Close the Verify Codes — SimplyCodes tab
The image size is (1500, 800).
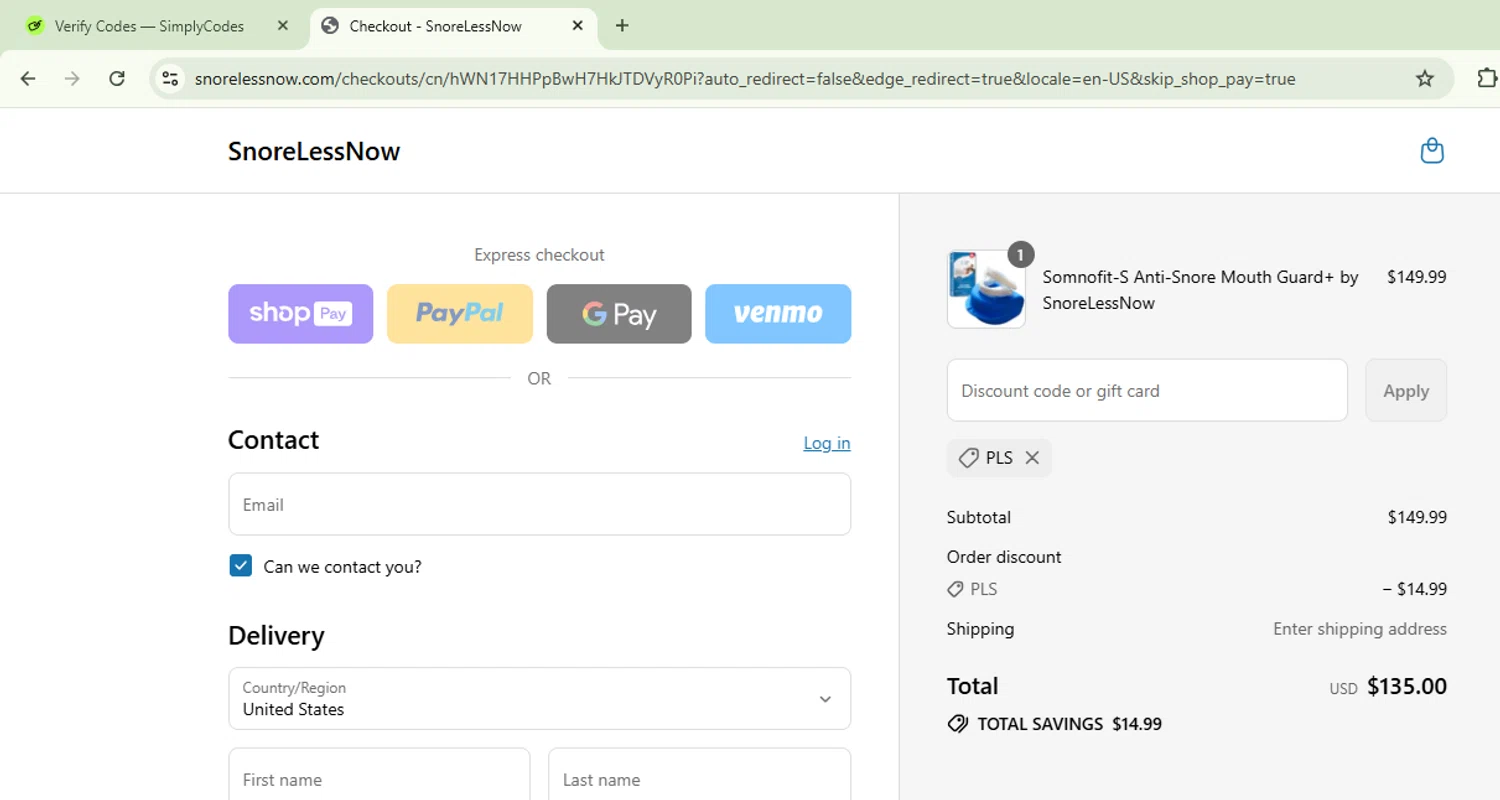(x=283, y=26)
